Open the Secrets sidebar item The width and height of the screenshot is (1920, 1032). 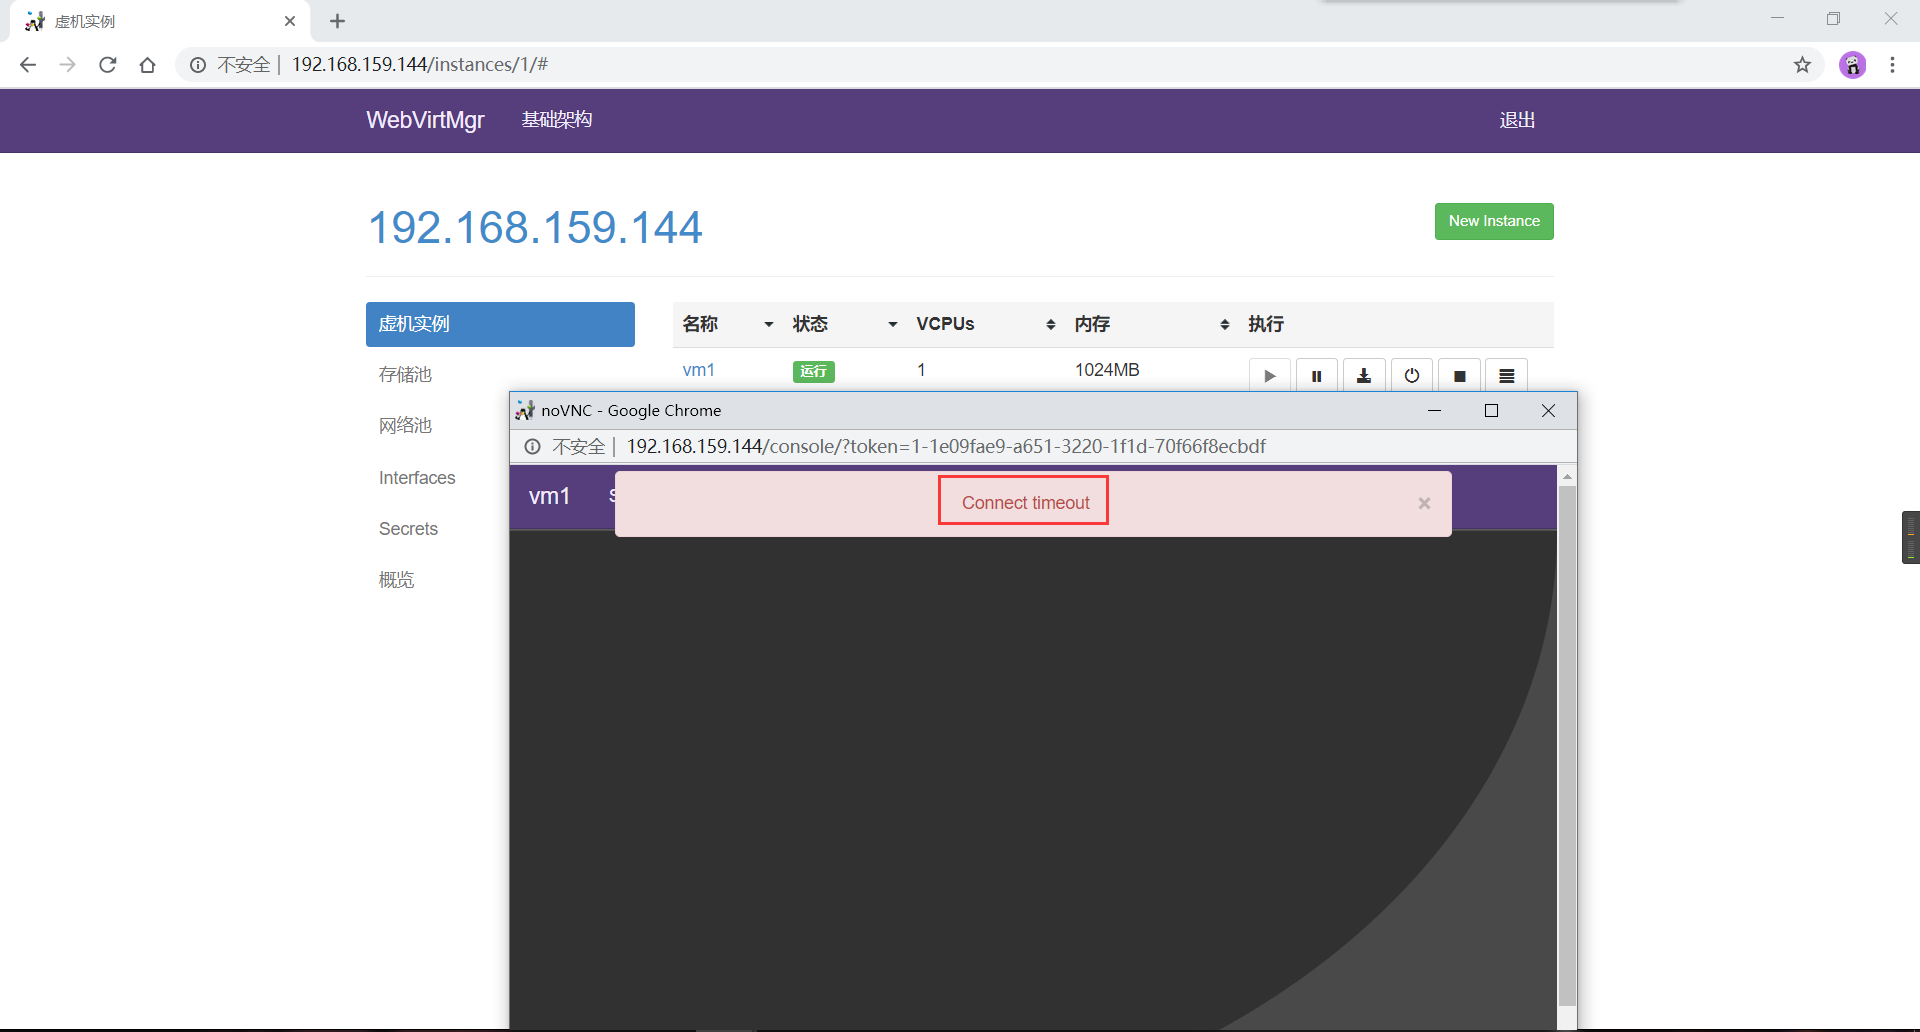click(408, 529)
